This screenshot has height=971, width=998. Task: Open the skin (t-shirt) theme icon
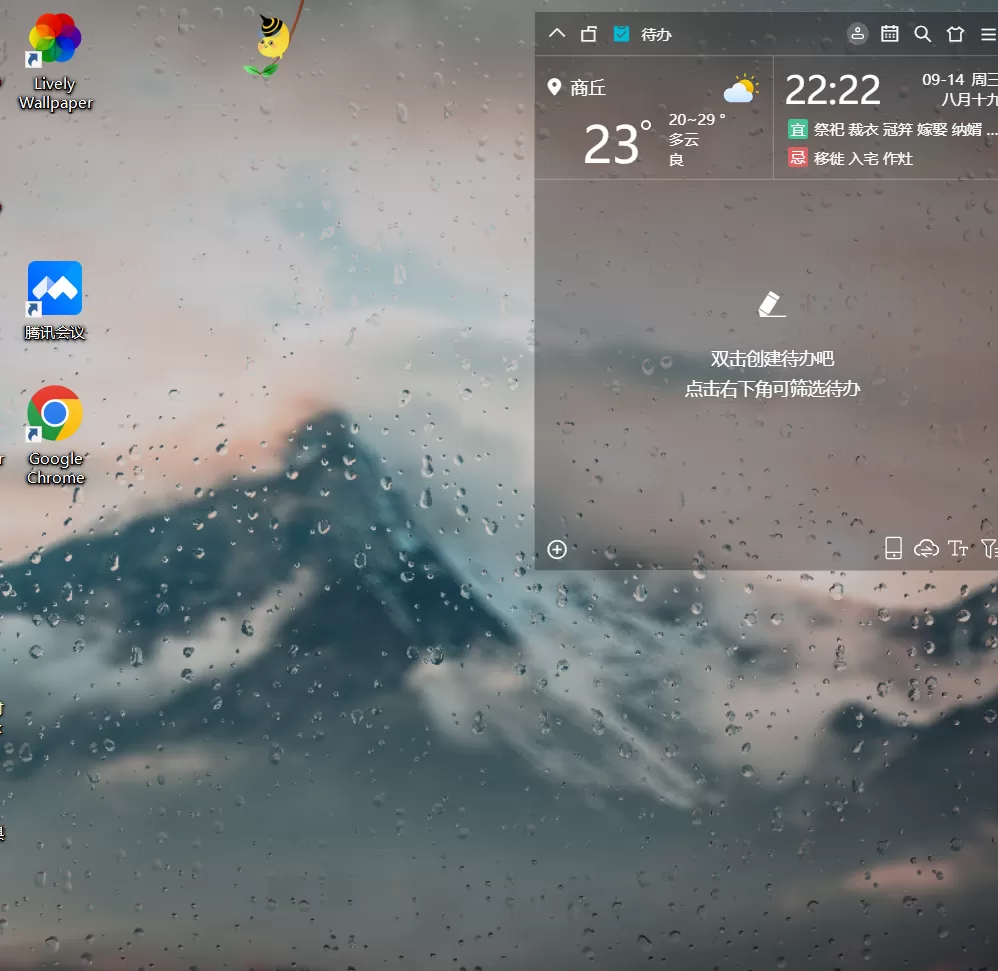coord(955,34)
